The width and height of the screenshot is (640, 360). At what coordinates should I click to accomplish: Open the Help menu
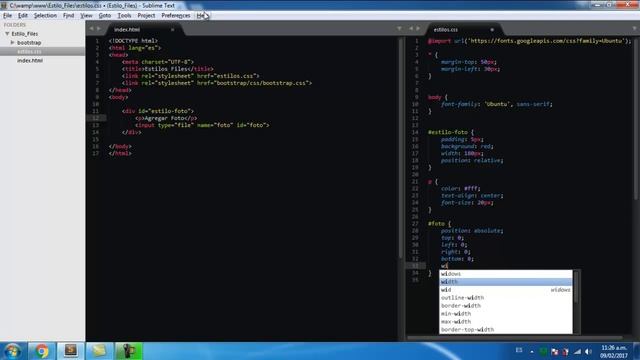click(202, 16)
